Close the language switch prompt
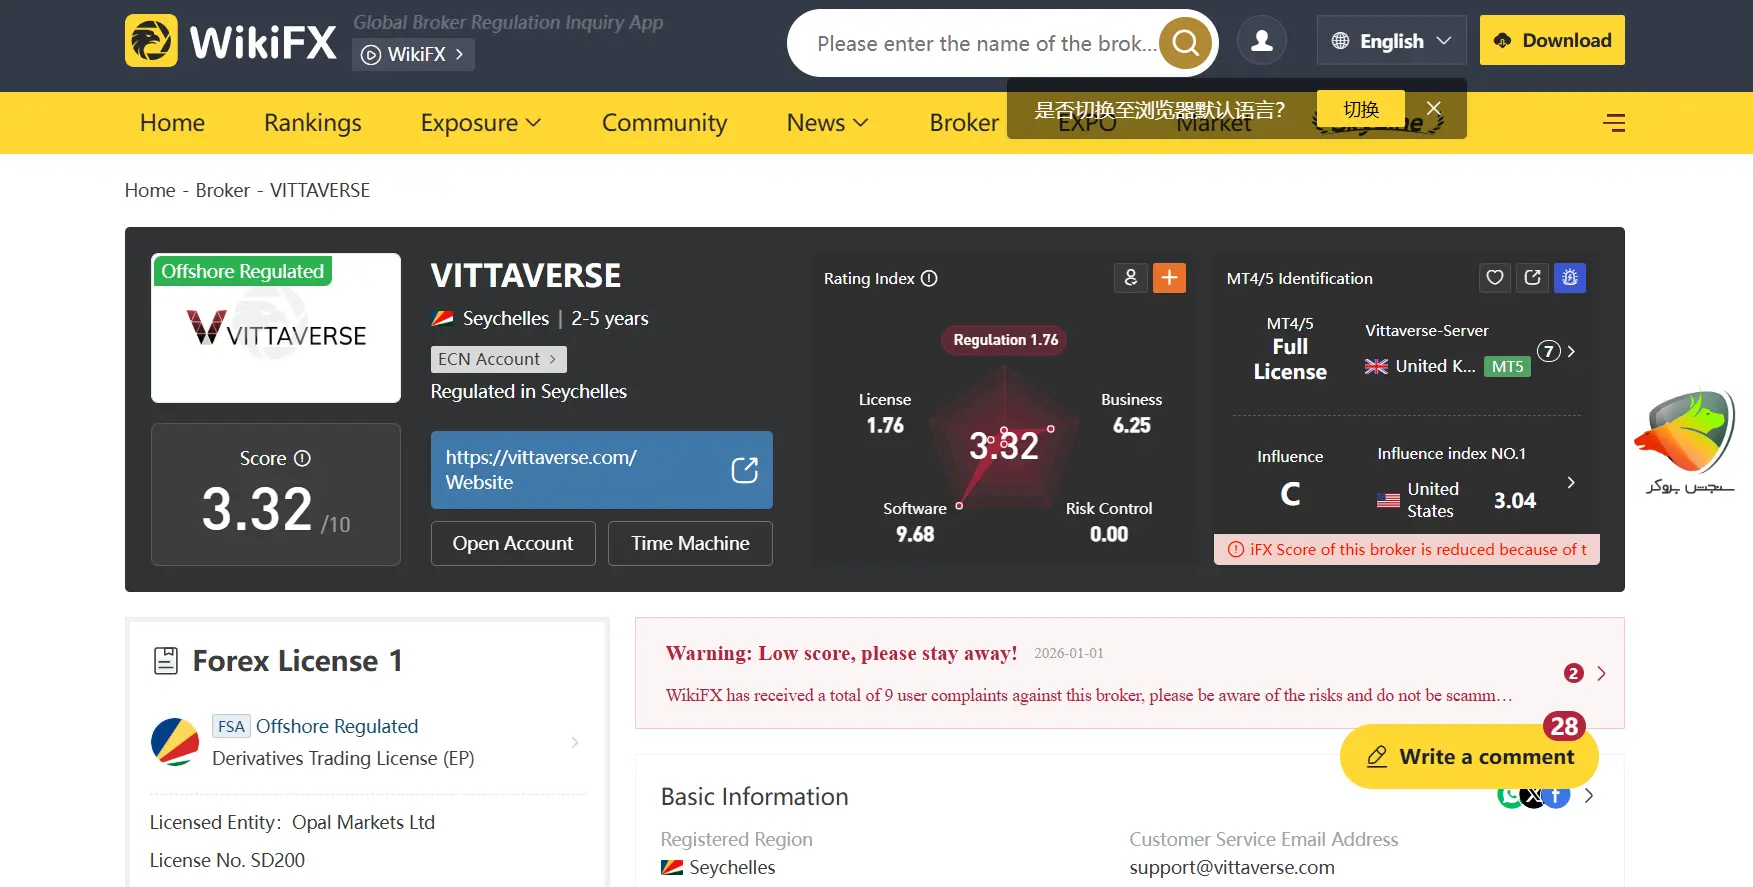 pos(1434,109)
